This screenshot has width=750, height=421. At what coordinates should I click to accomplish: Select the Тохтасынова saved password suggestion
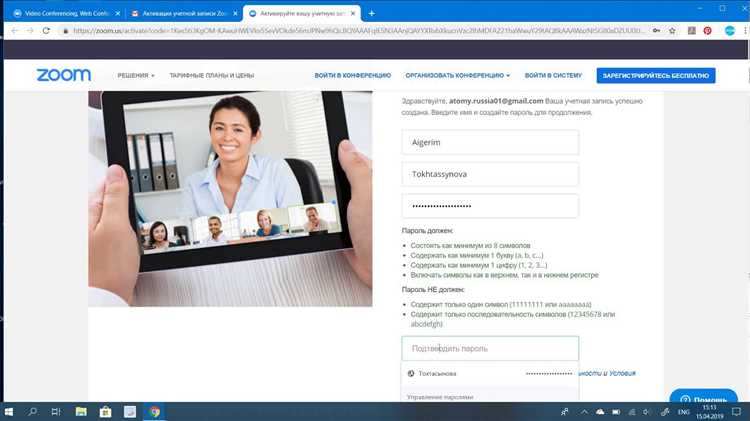pos(490,373)
